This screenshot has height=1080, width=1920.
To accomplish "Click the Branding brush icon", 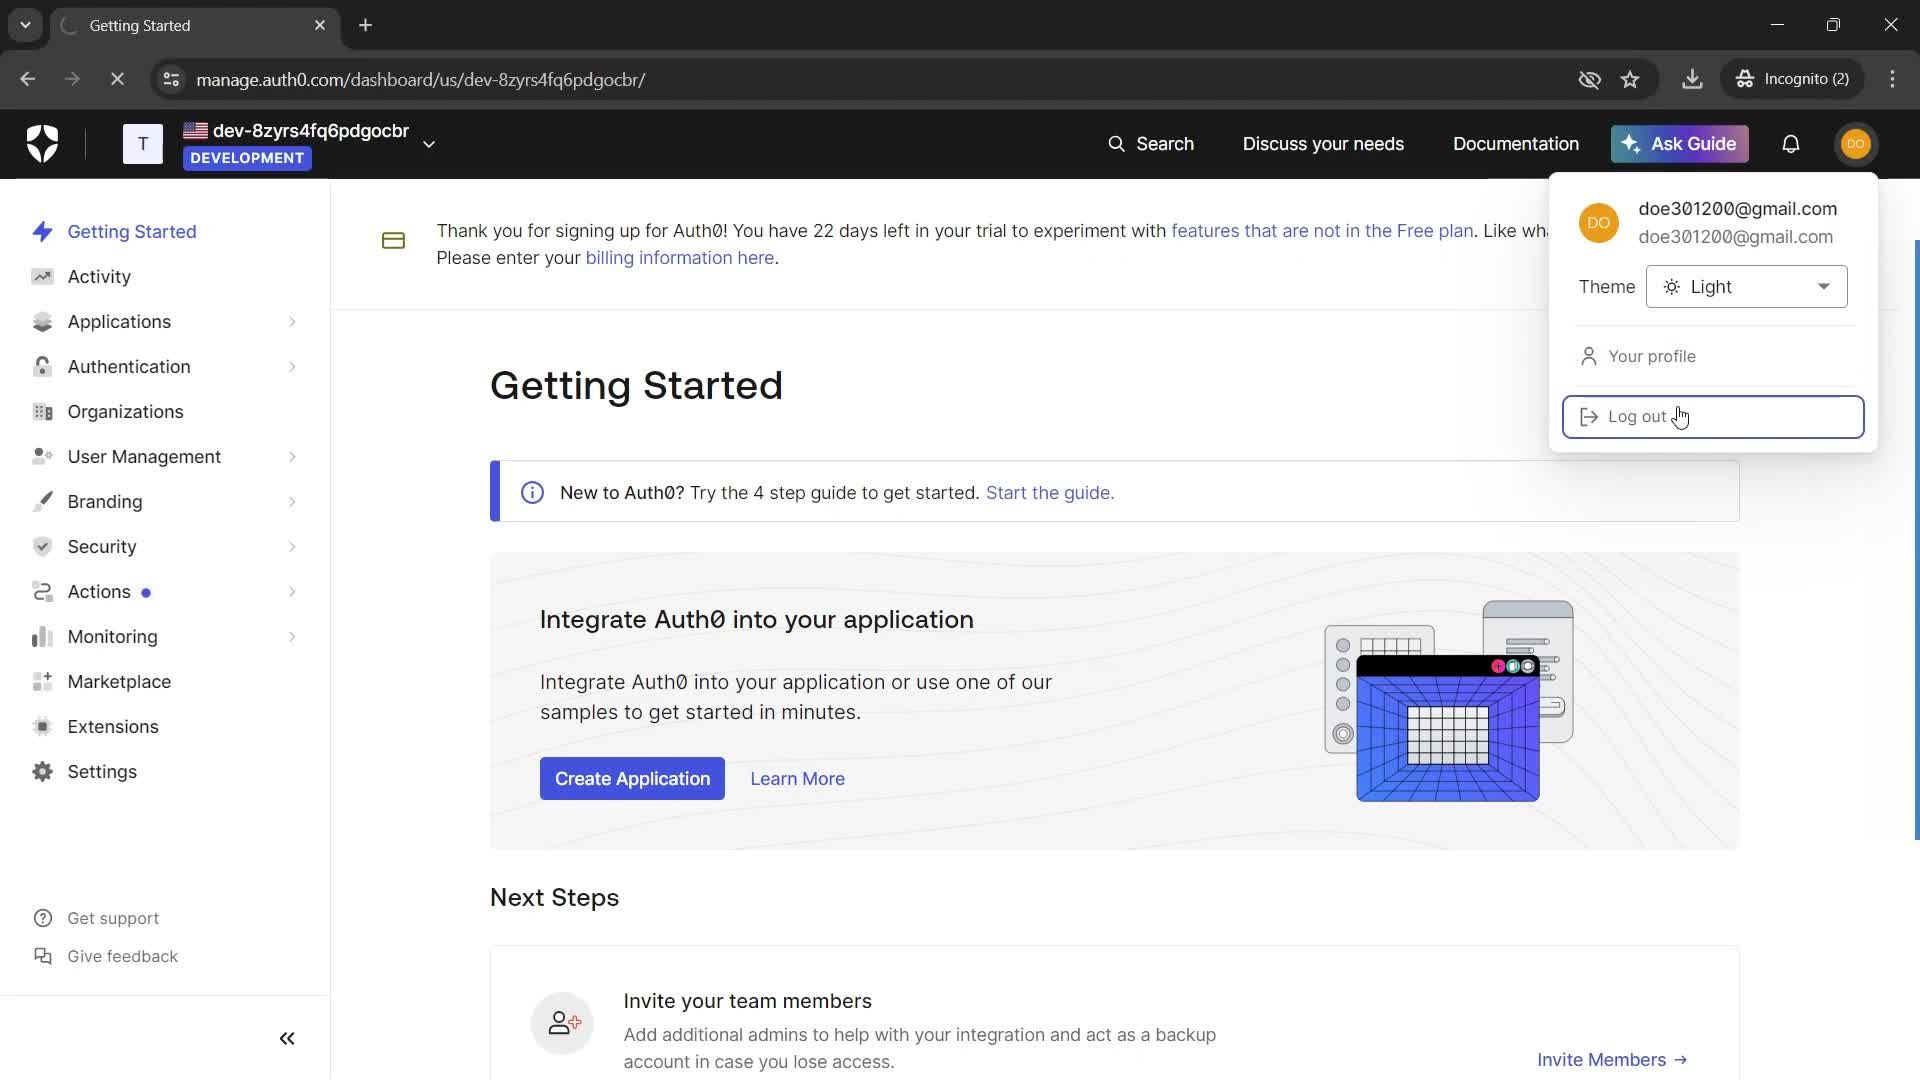I will pos(42,502).
